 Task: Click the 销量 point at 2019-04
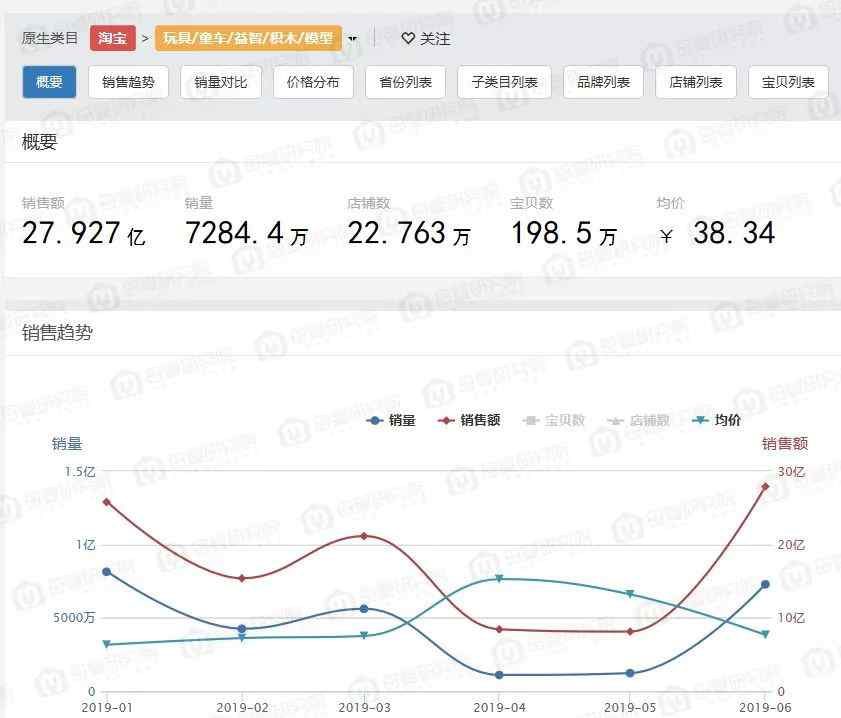tap(499, 675)
